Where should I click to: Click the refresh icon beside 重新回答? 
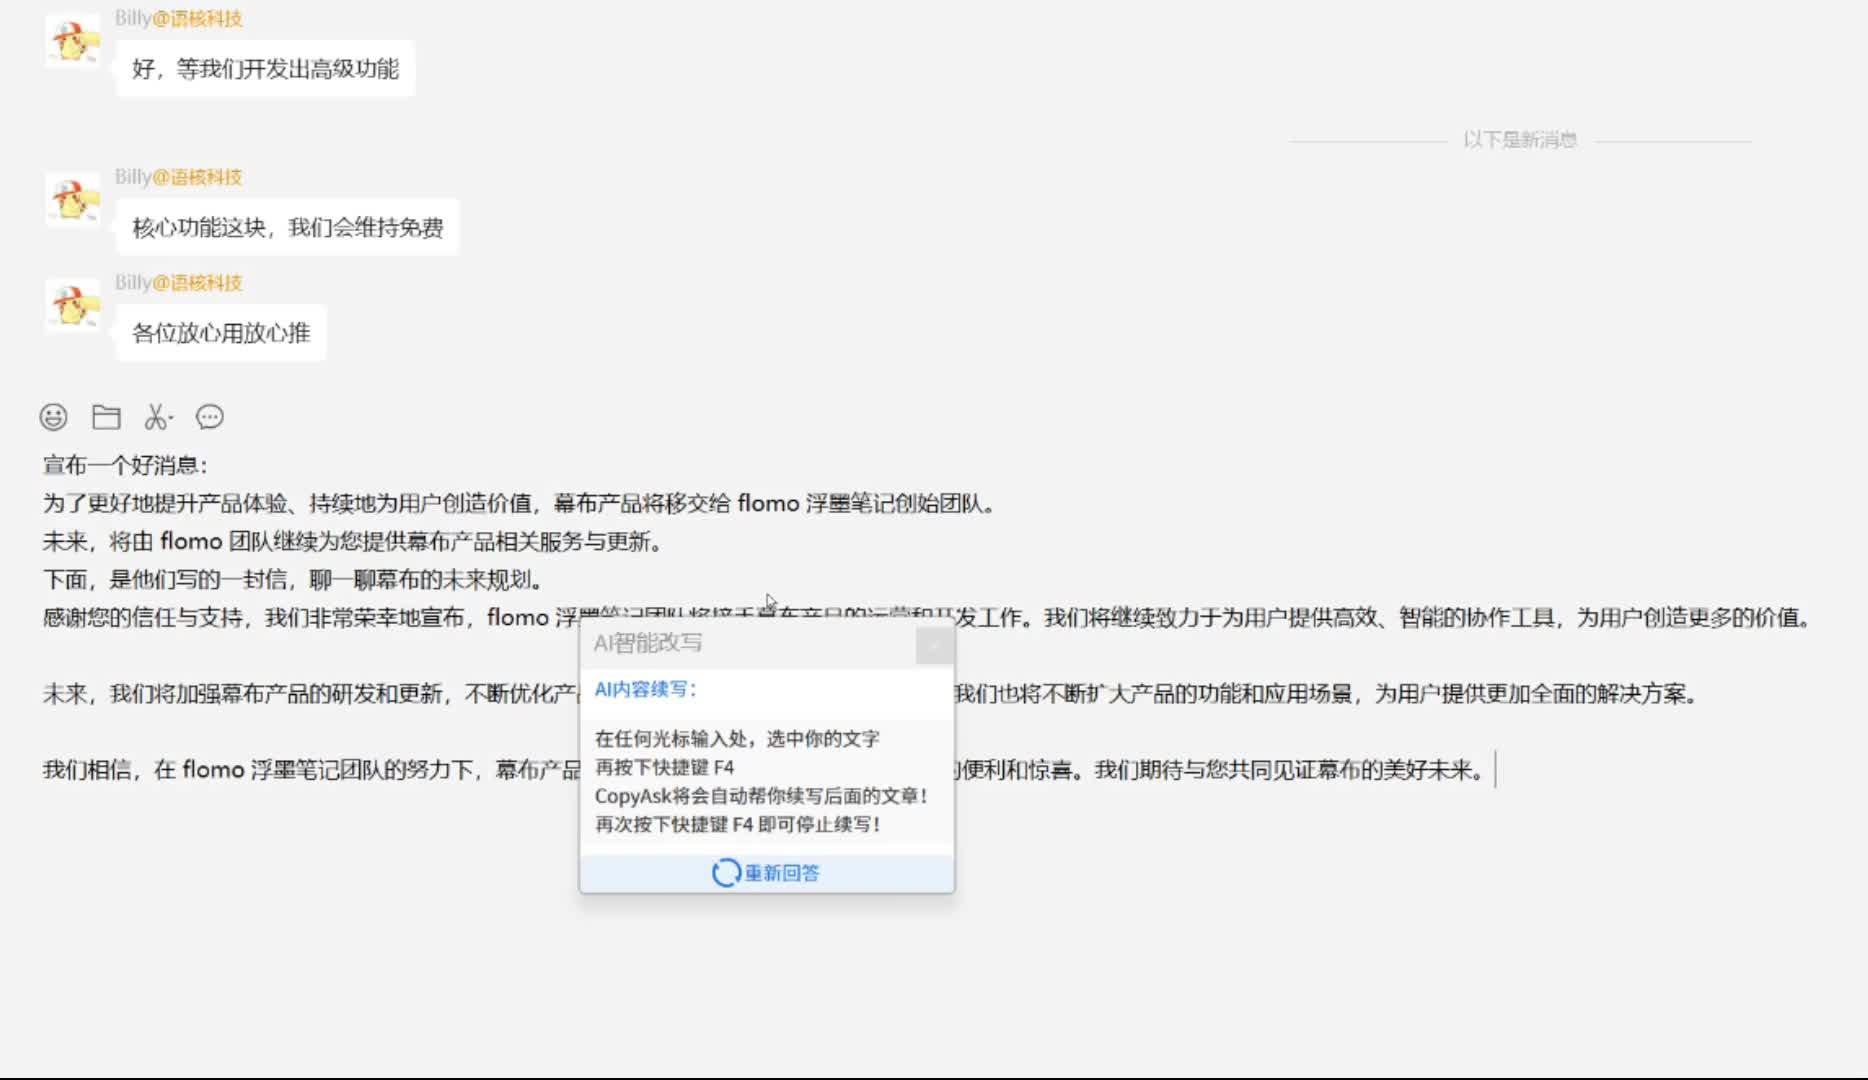[726, 873]
